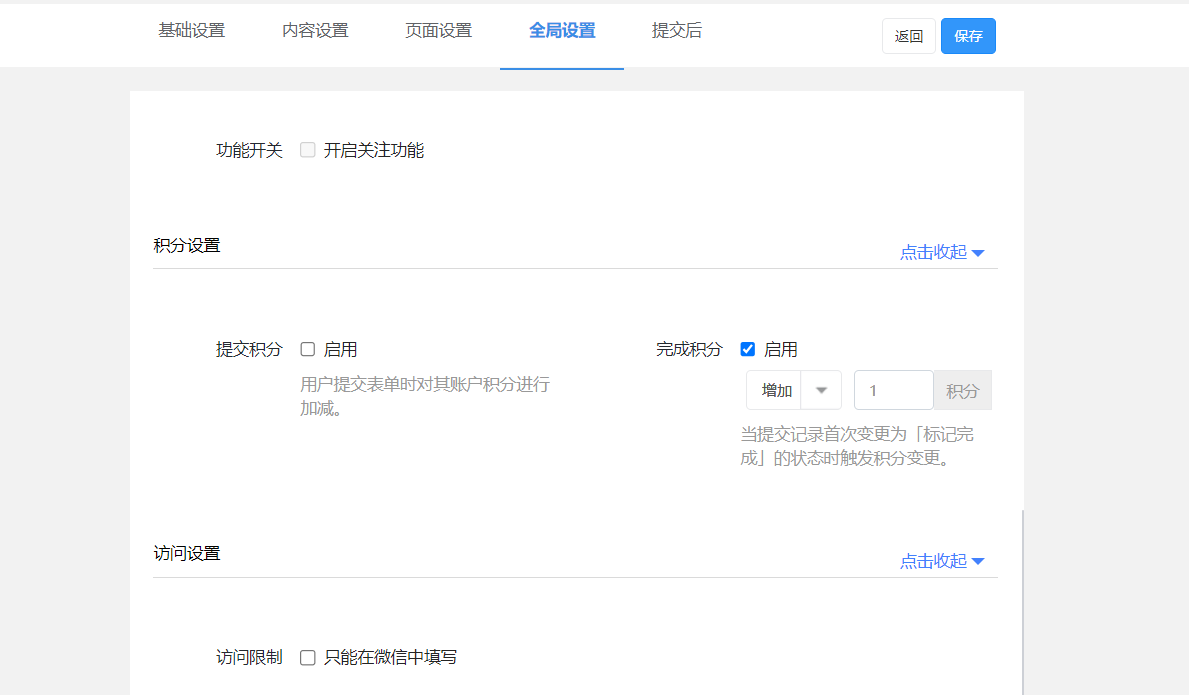Click the 完成积分 points number input field
Image resolution: width=1189 pixels, height=695 pixels.
[893, 390]
